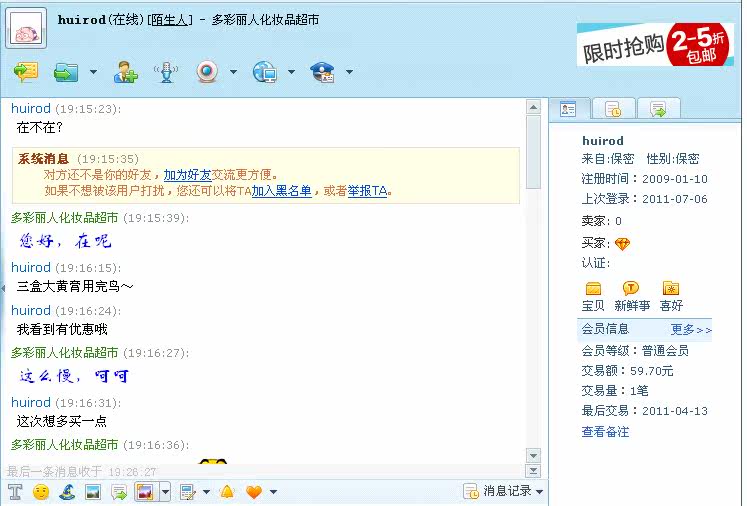Open the remote assistance dropdown arrow
This screenshot has height=506, width=747.
tap(292, 72)
